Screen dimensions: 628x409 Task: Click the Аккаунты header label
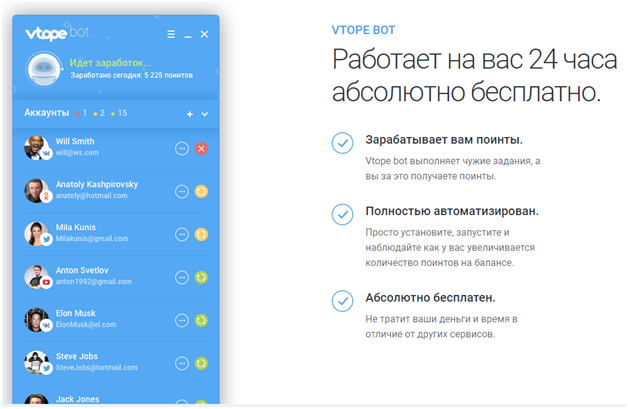coord(47,113)
